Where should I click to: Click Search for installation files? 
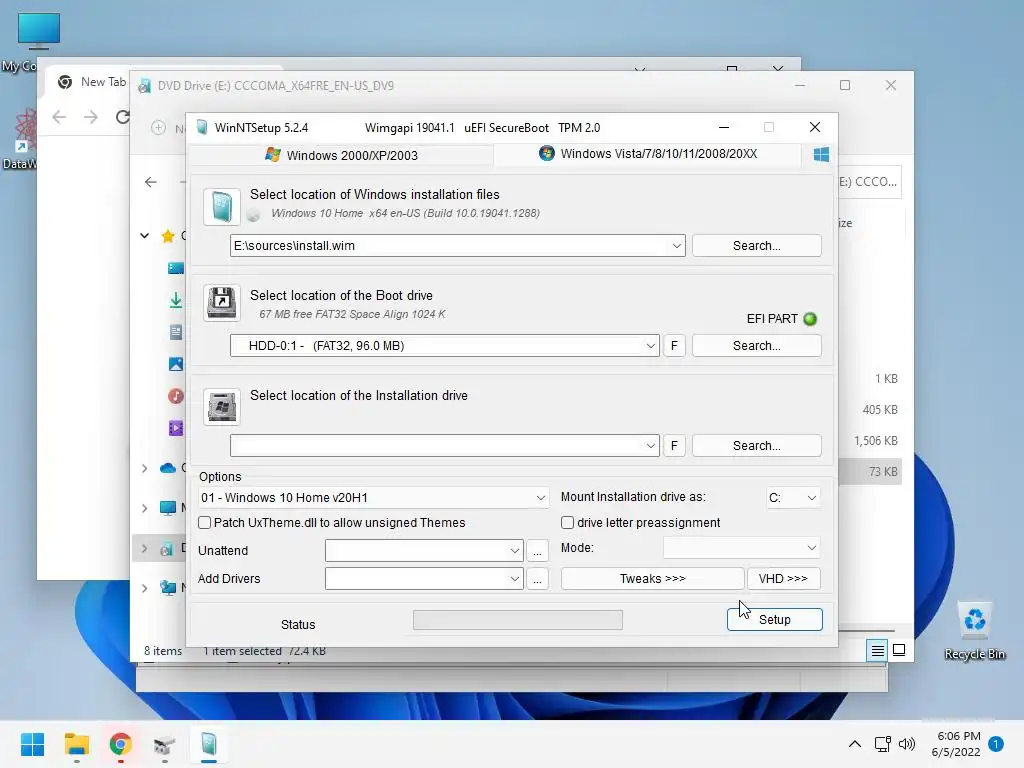(756, 246)
